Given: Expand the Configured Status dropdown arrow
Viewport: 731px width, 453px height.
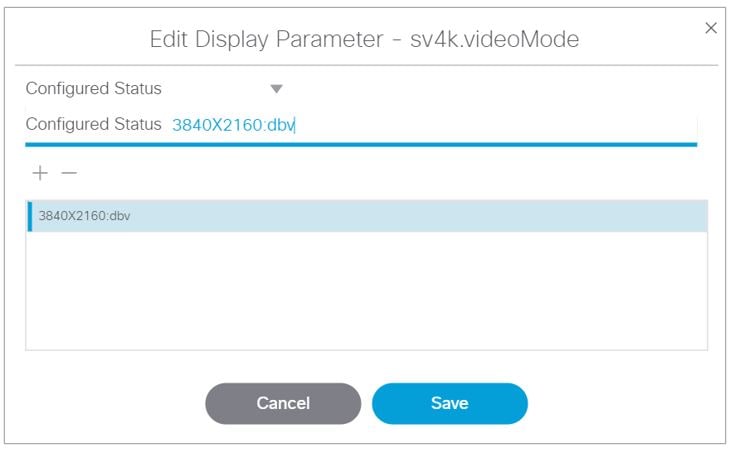Looking at the screenshot, I should [277, 89].
